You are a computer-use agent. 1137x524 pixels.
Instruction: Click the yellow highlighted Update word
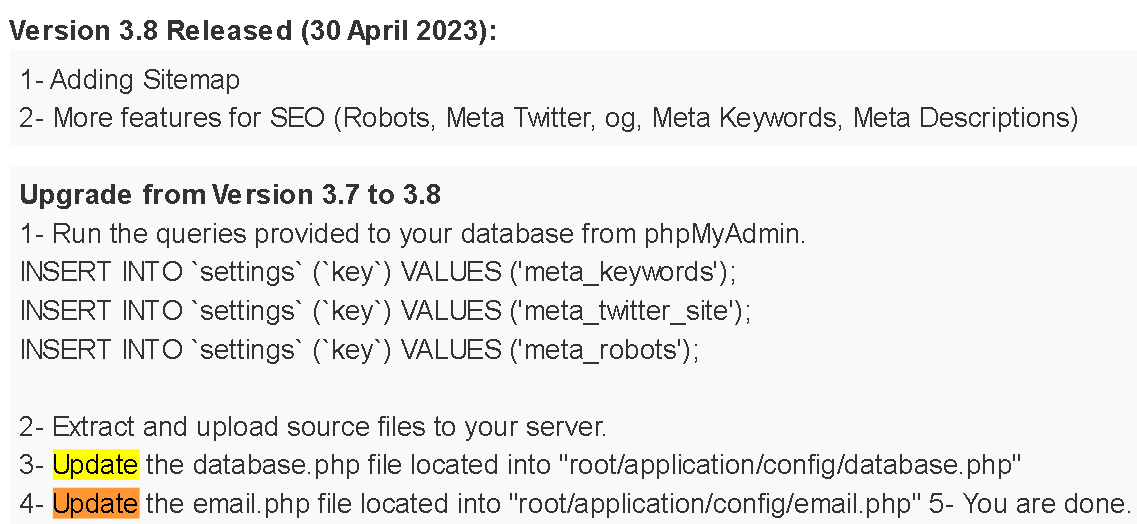click(x=96, y=465)
